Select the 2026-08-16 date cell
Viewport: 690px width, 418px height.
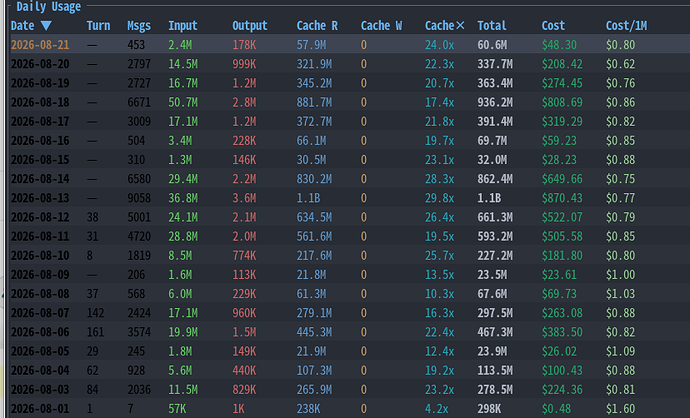[x=40, y=140]
